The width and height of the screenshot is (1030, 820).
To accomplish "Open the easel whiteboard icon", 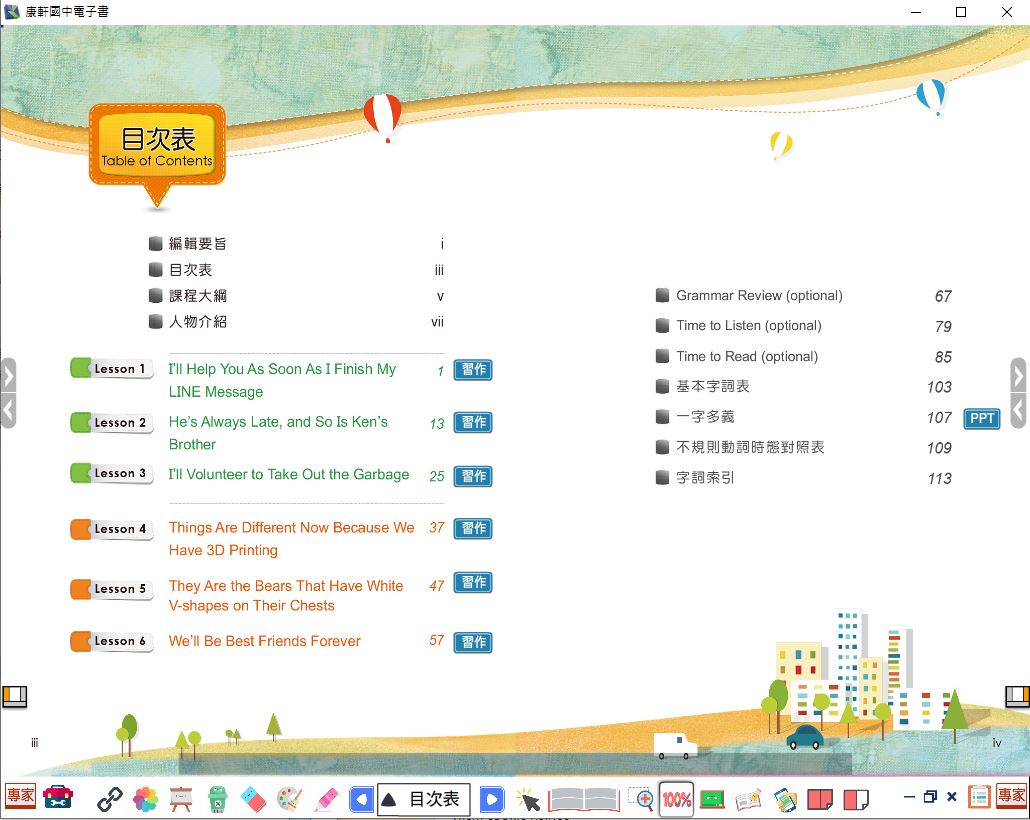I will [181, 798].
